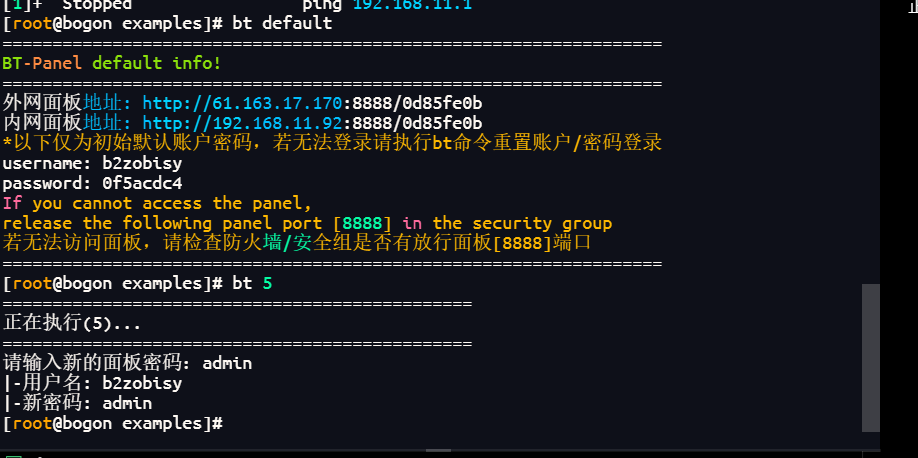Image resolution: width=918 pixels, height=458 pixels.
Task: Click the ping IP 192.168.11.1
Action: (412, 5)
